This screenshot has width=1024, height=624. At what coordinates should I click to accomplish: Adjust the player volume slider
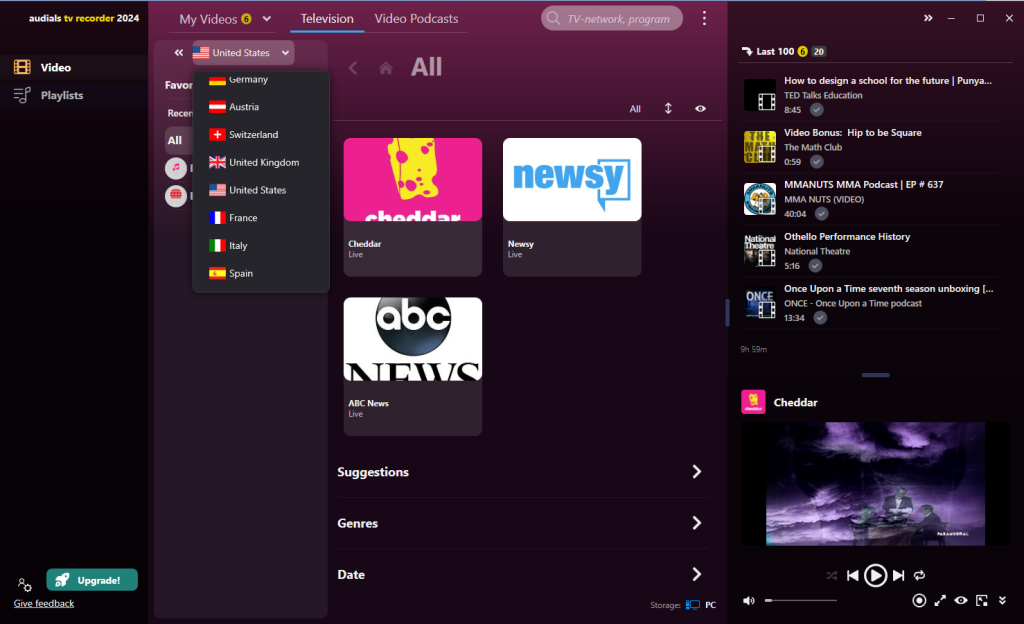click(x=801, y=601)
